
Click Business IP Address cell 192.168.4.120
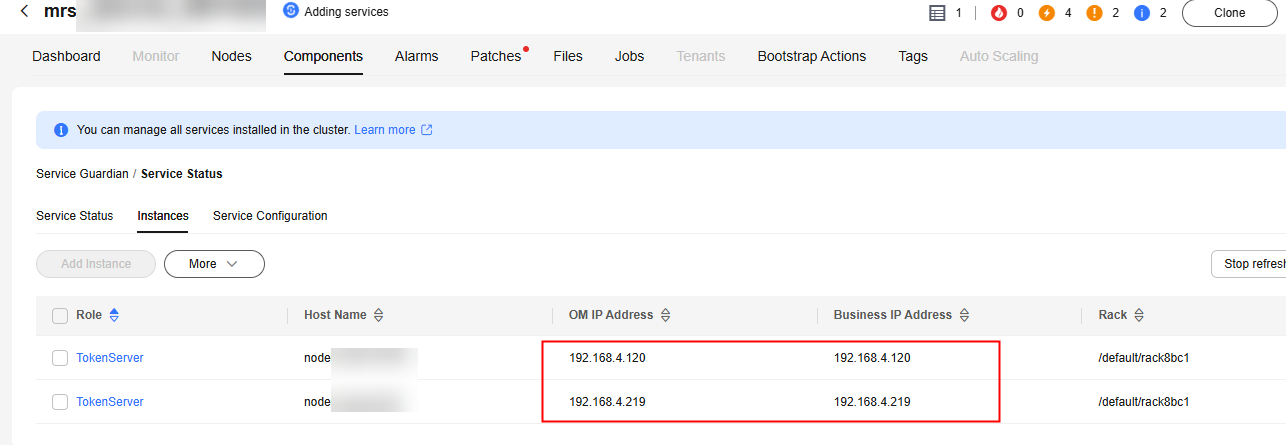click(x=872, y=358)
